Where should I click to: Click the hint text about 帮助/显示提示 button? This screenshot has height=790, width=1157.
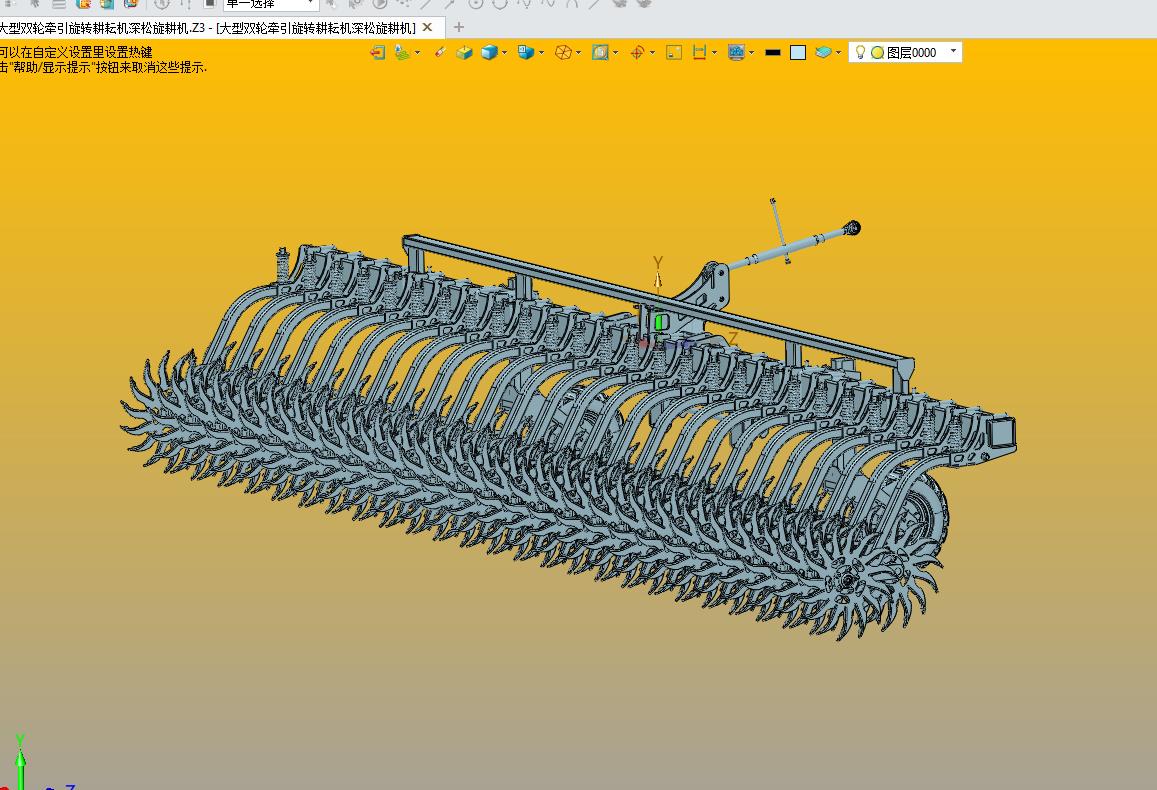coord(103,67)
